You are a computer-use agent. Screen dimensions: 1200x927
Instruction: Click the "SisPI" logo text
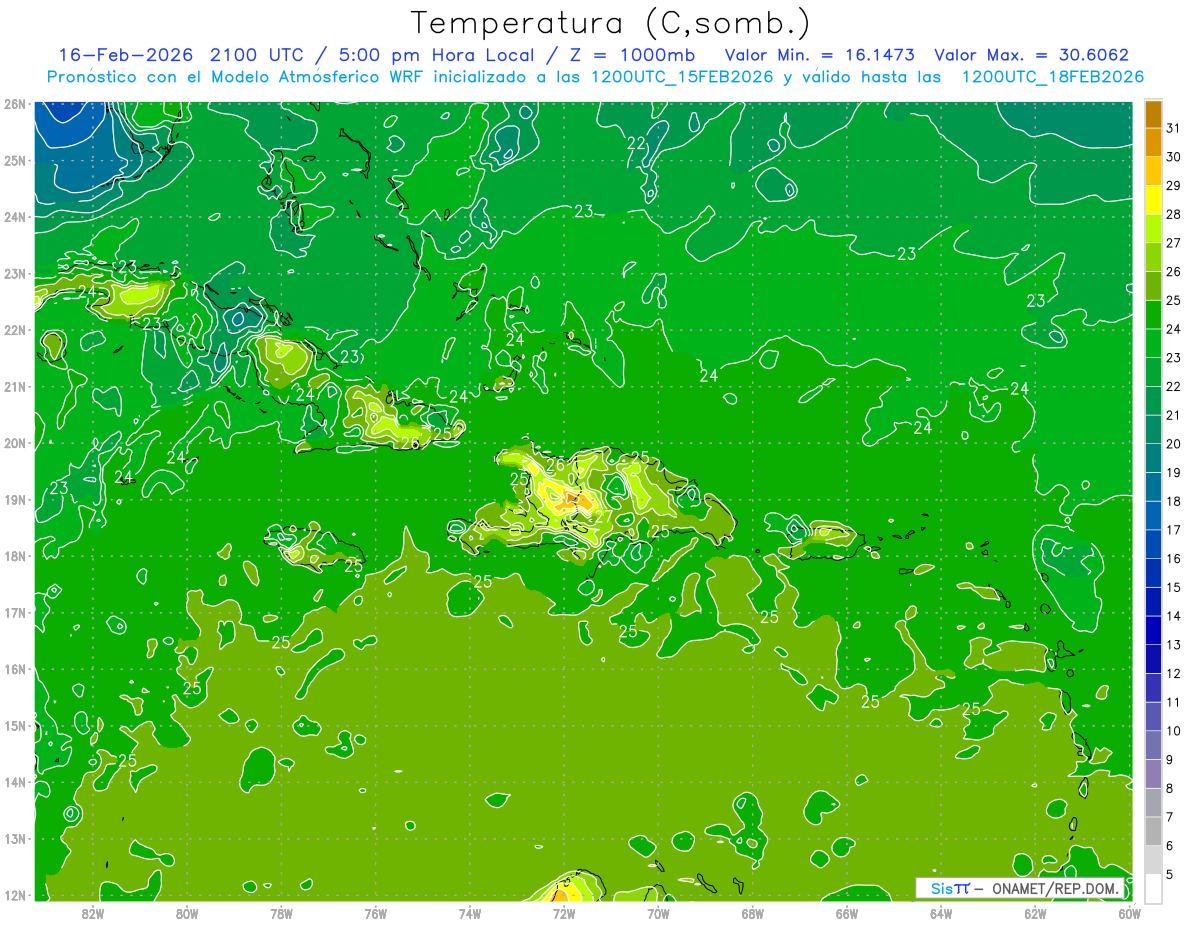point(950,888)
